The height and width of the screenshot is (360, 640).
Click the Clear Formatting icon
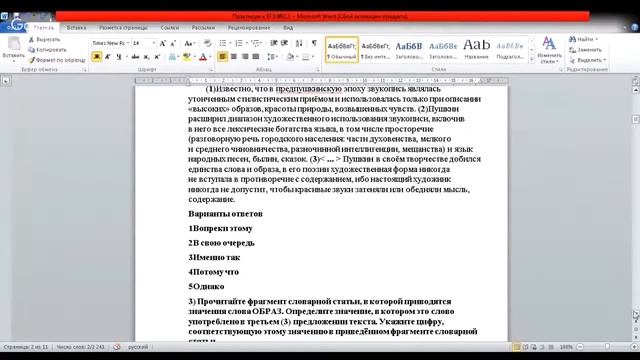[x=207, y=43]
